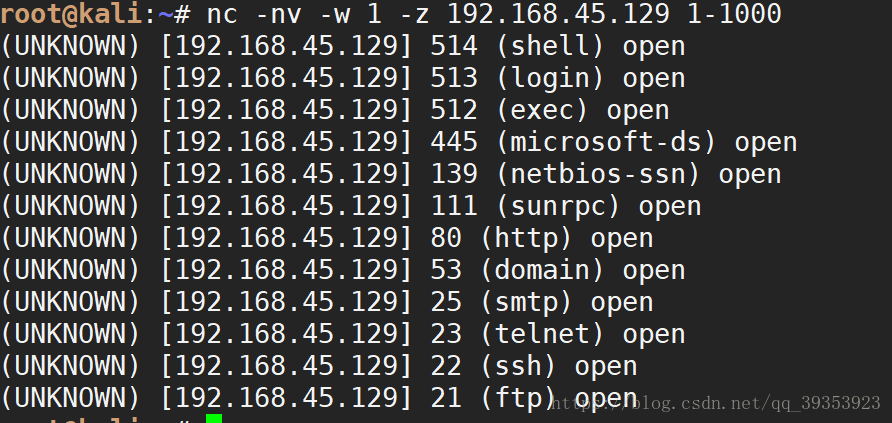Click the port 80 (http) entry
Screen dimensions: 892x423
(x=501, y=238)
